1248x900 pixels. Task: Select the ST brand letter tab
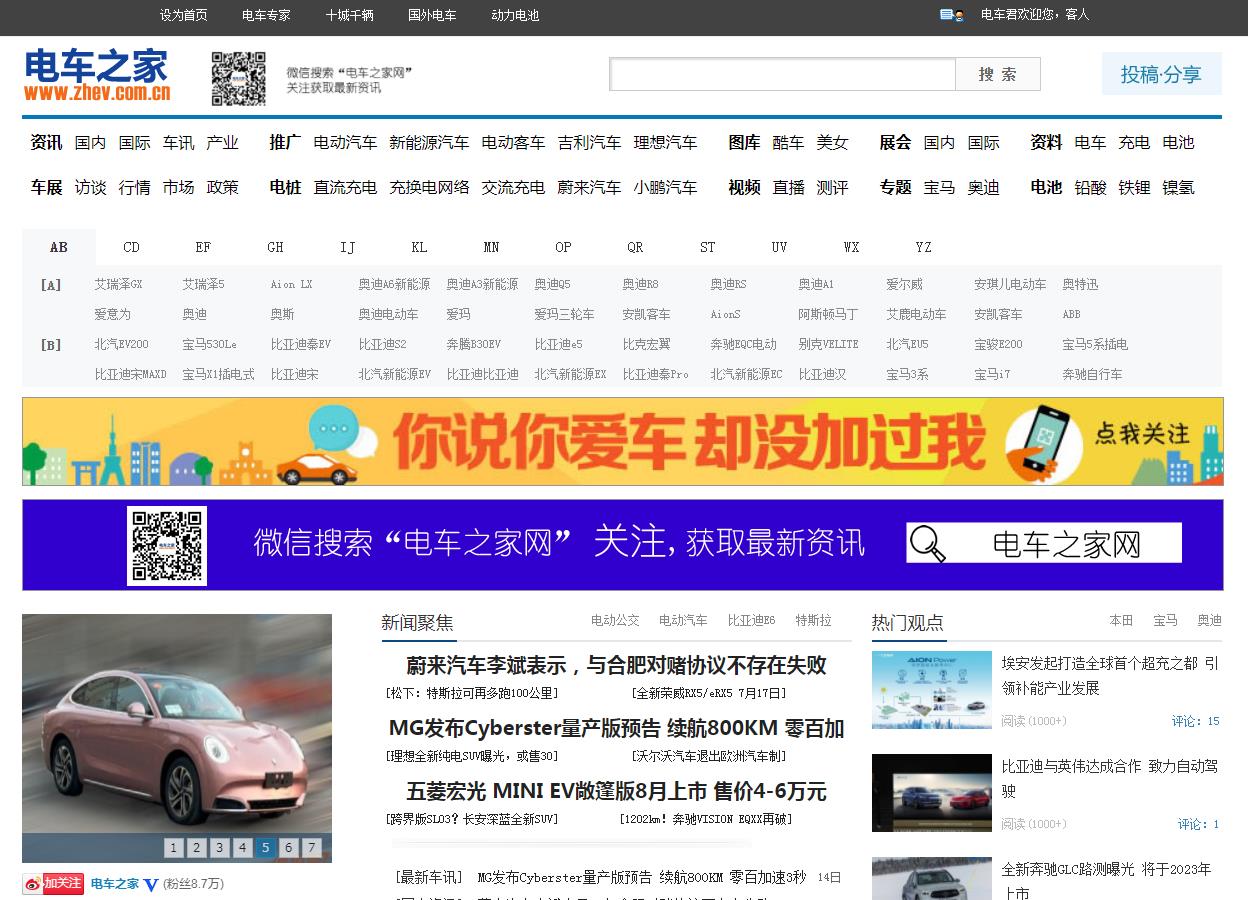pyautogui.click(x=707, y=247)
